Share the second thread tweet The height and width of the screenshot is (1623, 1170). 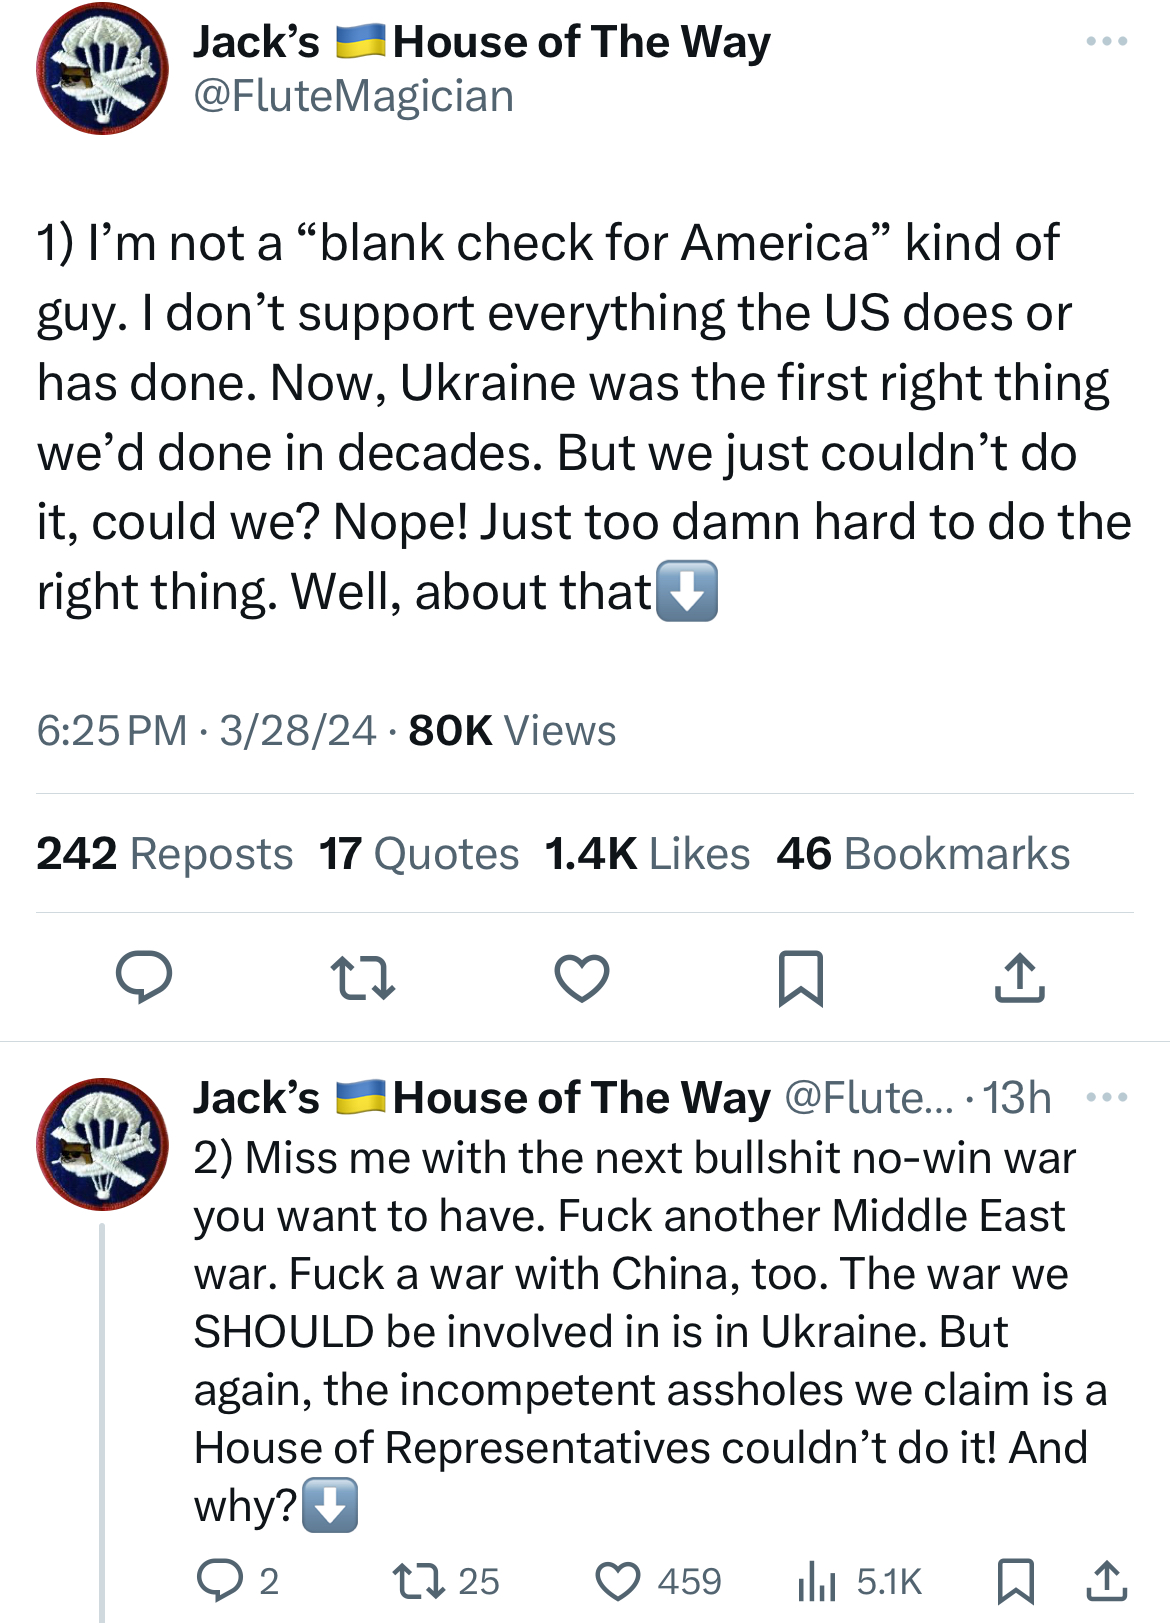[x=1106, y=1580]
